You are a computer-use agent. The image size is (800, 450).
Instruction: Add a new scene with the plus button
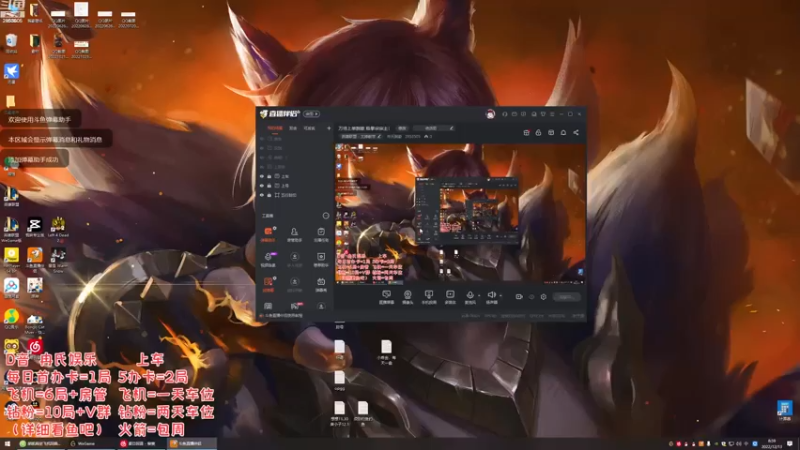pos(329,129)
